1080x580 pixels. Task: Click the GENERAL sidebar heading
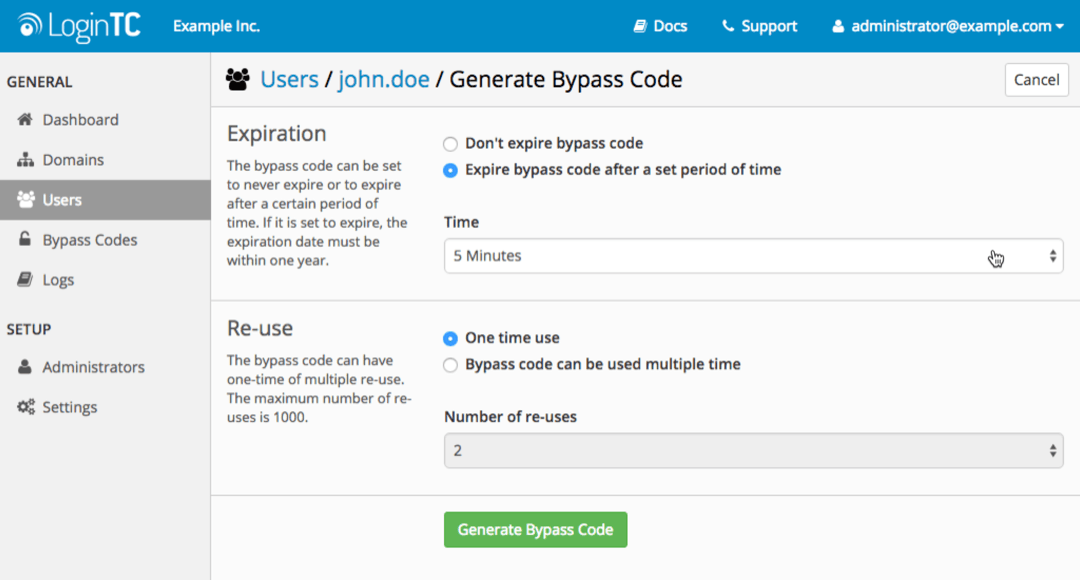pyautogui.click(x=39, y=82)
